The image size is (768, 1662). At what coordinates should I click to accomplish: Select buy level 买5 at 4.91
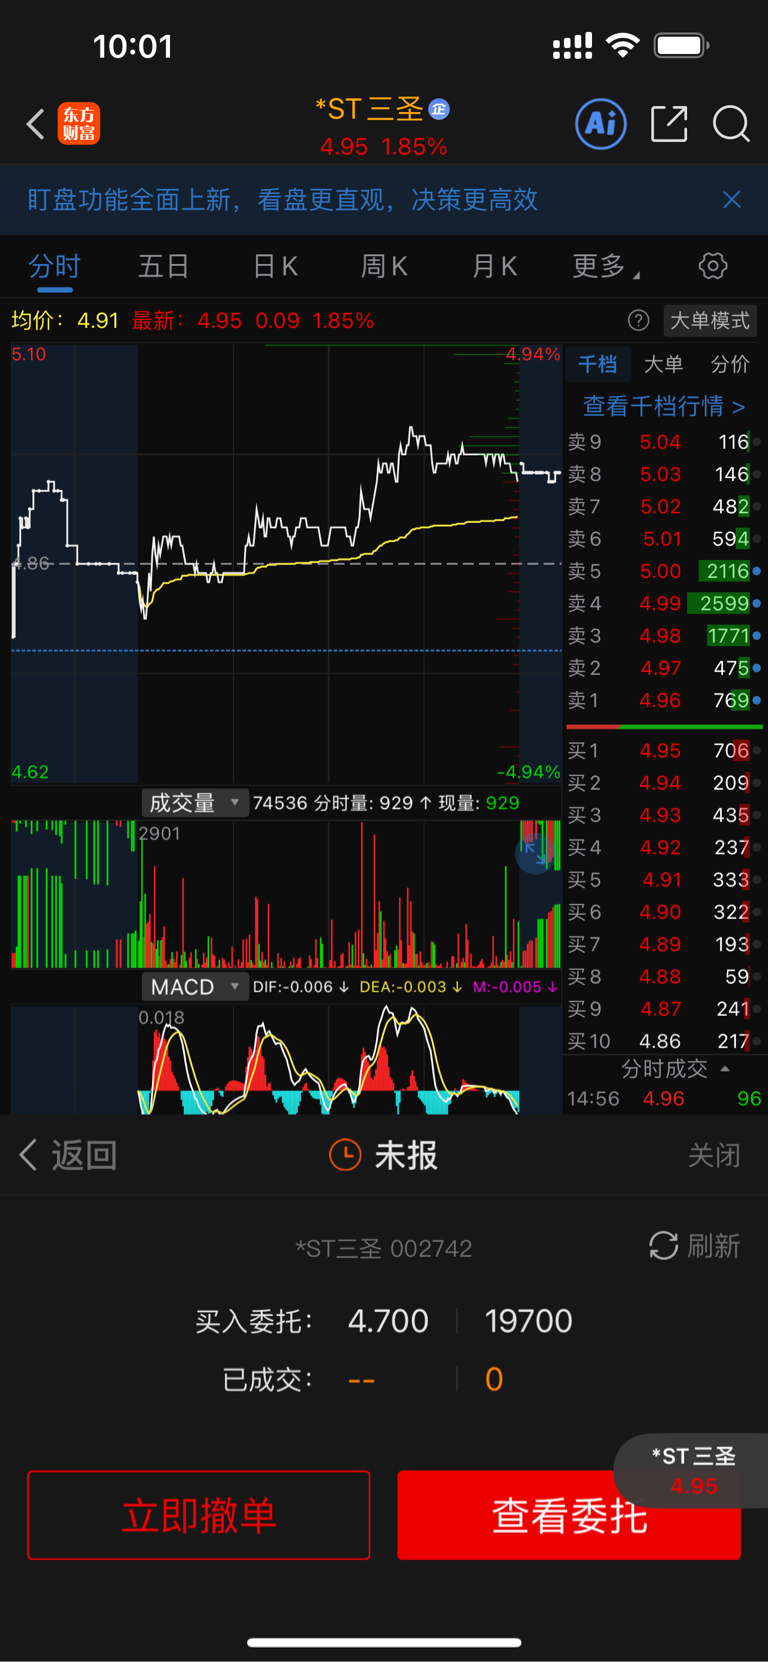click(x=664, y=879)
